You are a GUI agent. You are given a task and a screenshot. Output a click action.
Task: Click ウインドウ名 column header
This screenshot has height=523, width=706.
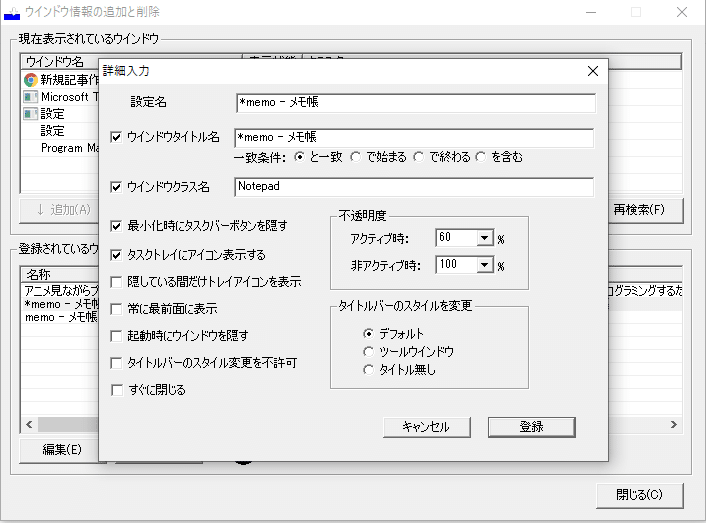[60, 61]
